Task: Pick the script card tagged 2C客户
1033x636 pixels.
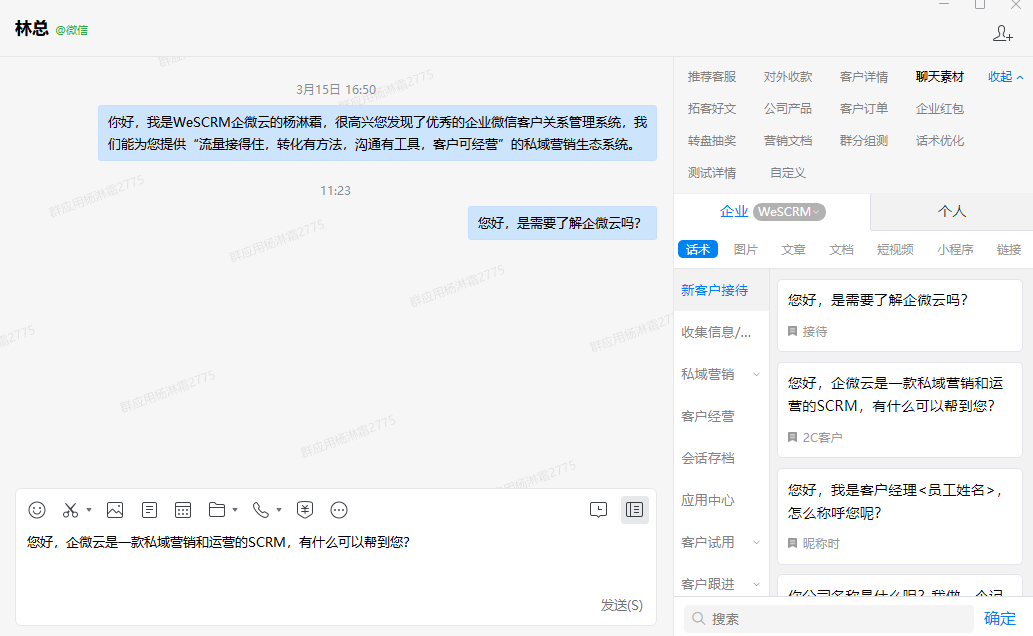Action: (899, 410)
